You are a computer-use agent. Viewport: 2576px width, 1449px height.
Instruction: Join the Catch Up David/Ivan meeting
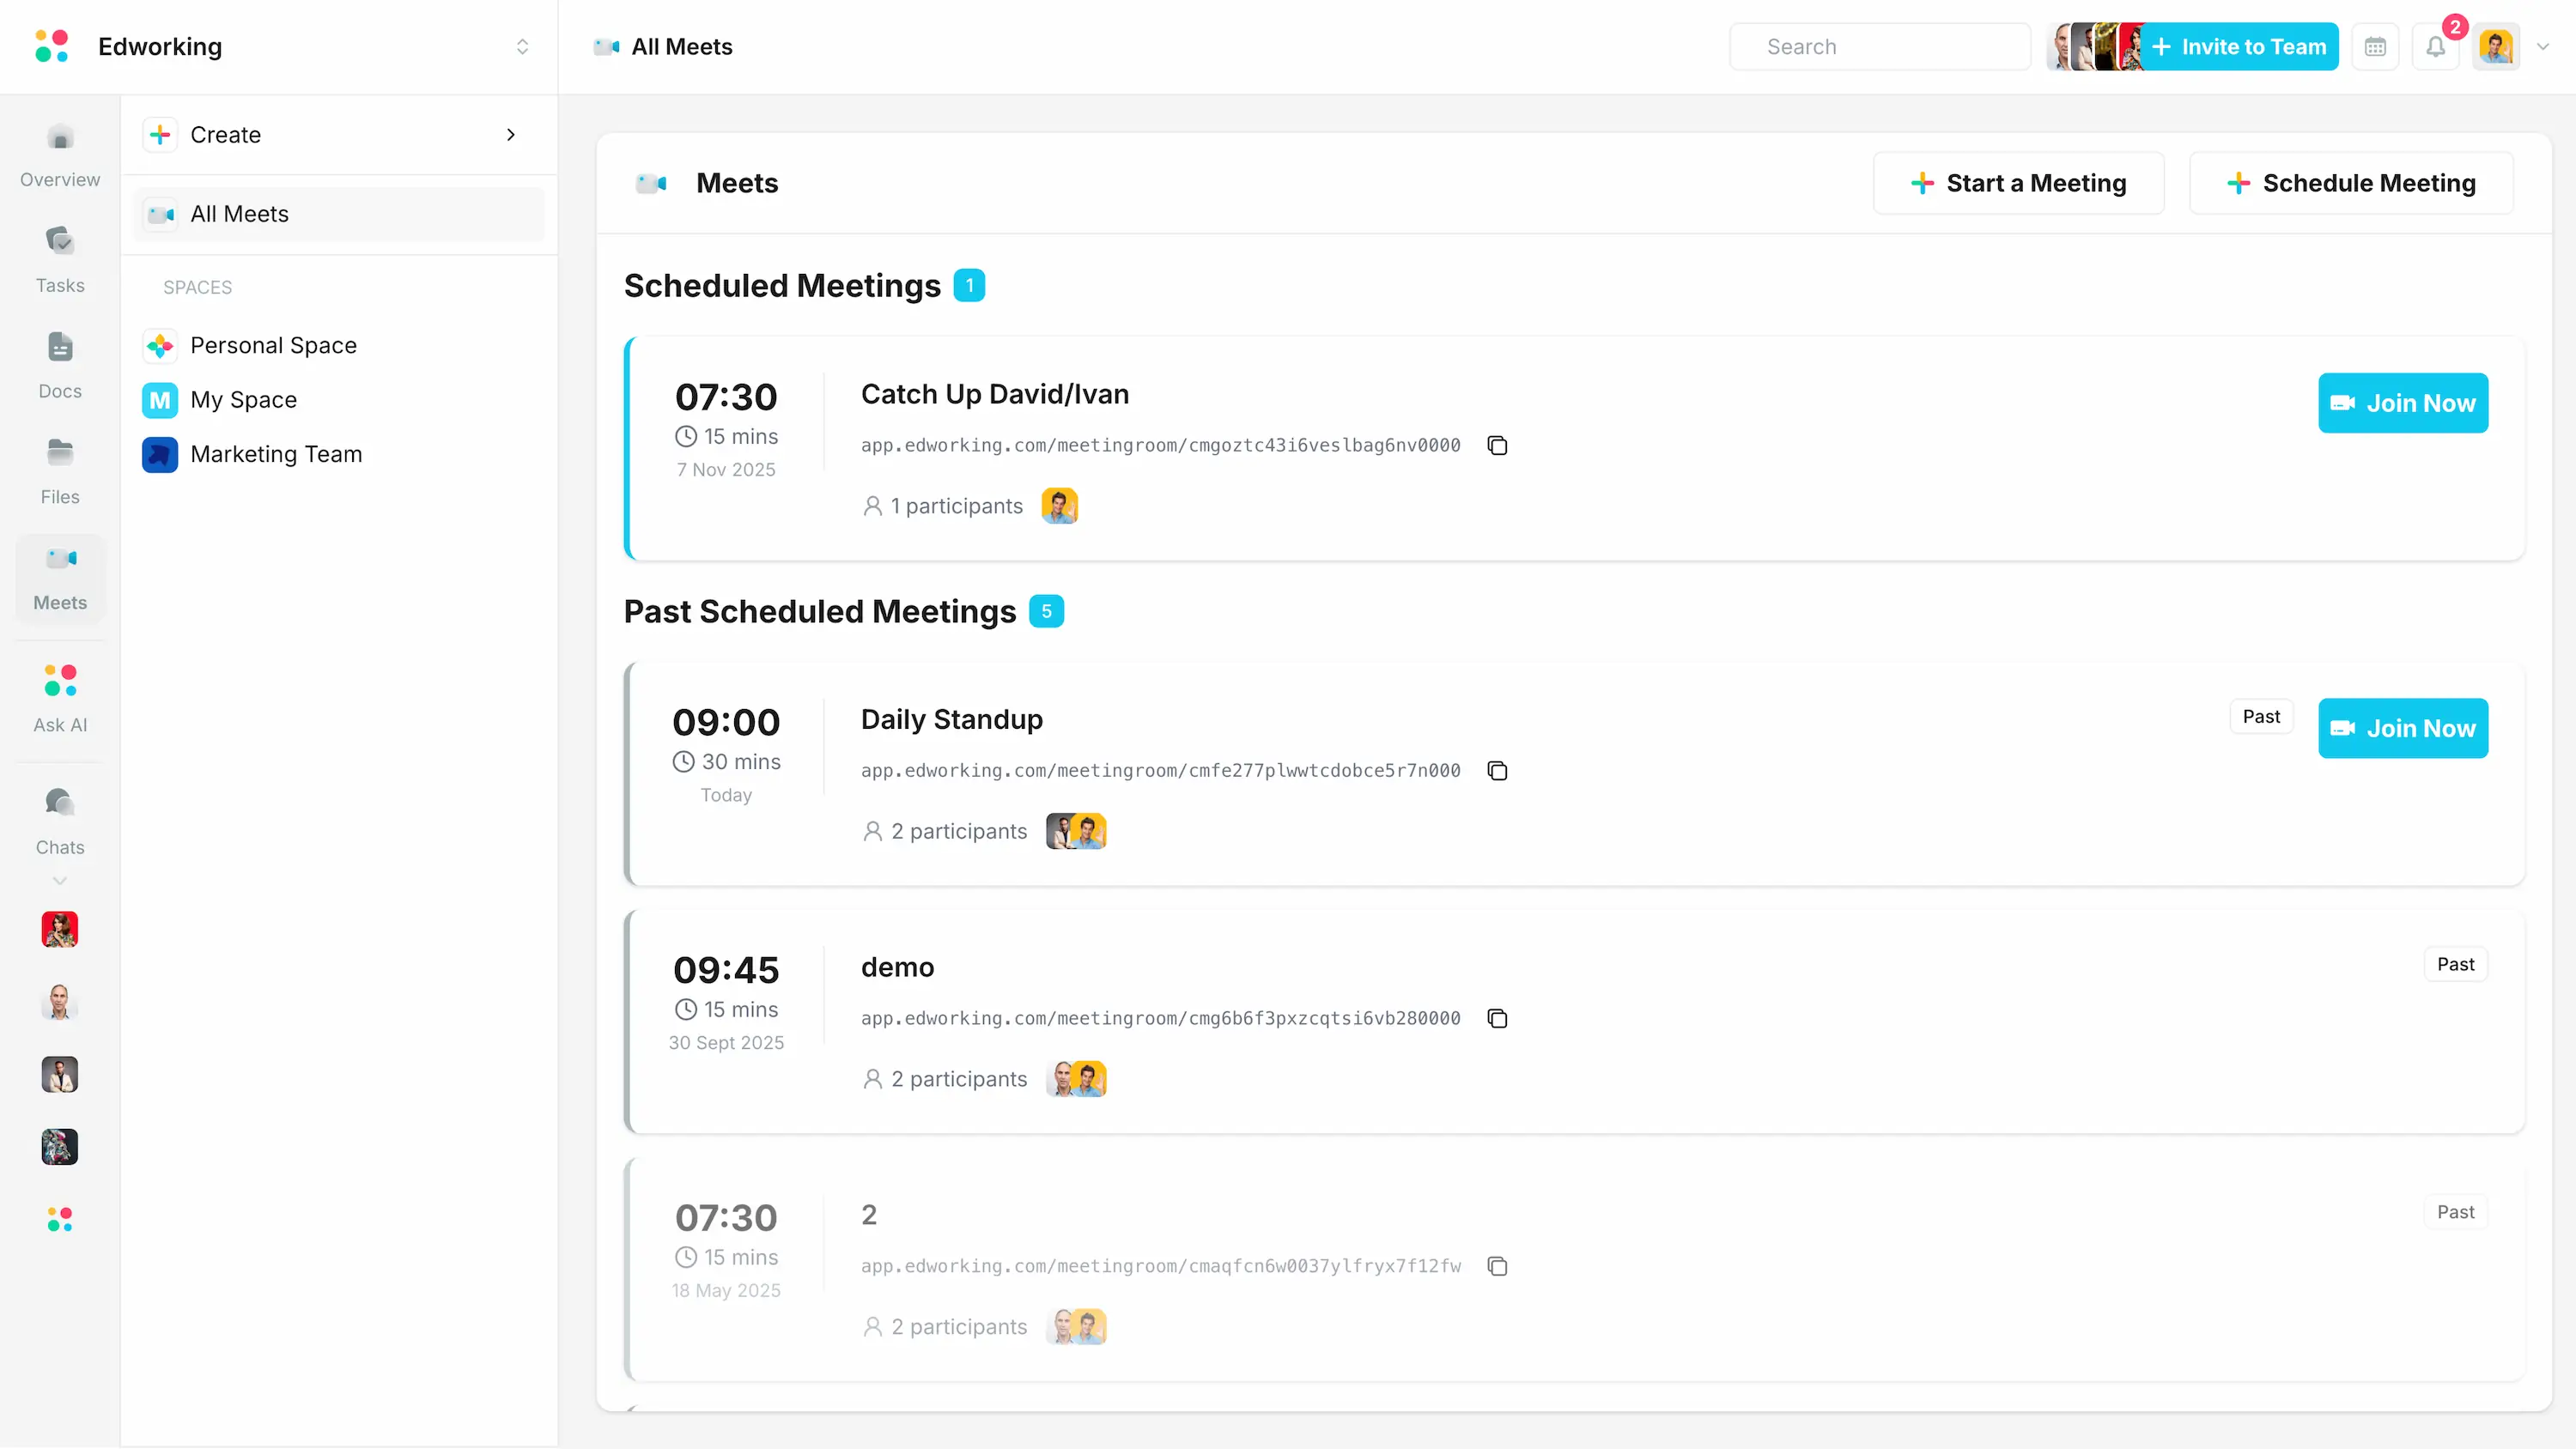tap(2402, 404)
